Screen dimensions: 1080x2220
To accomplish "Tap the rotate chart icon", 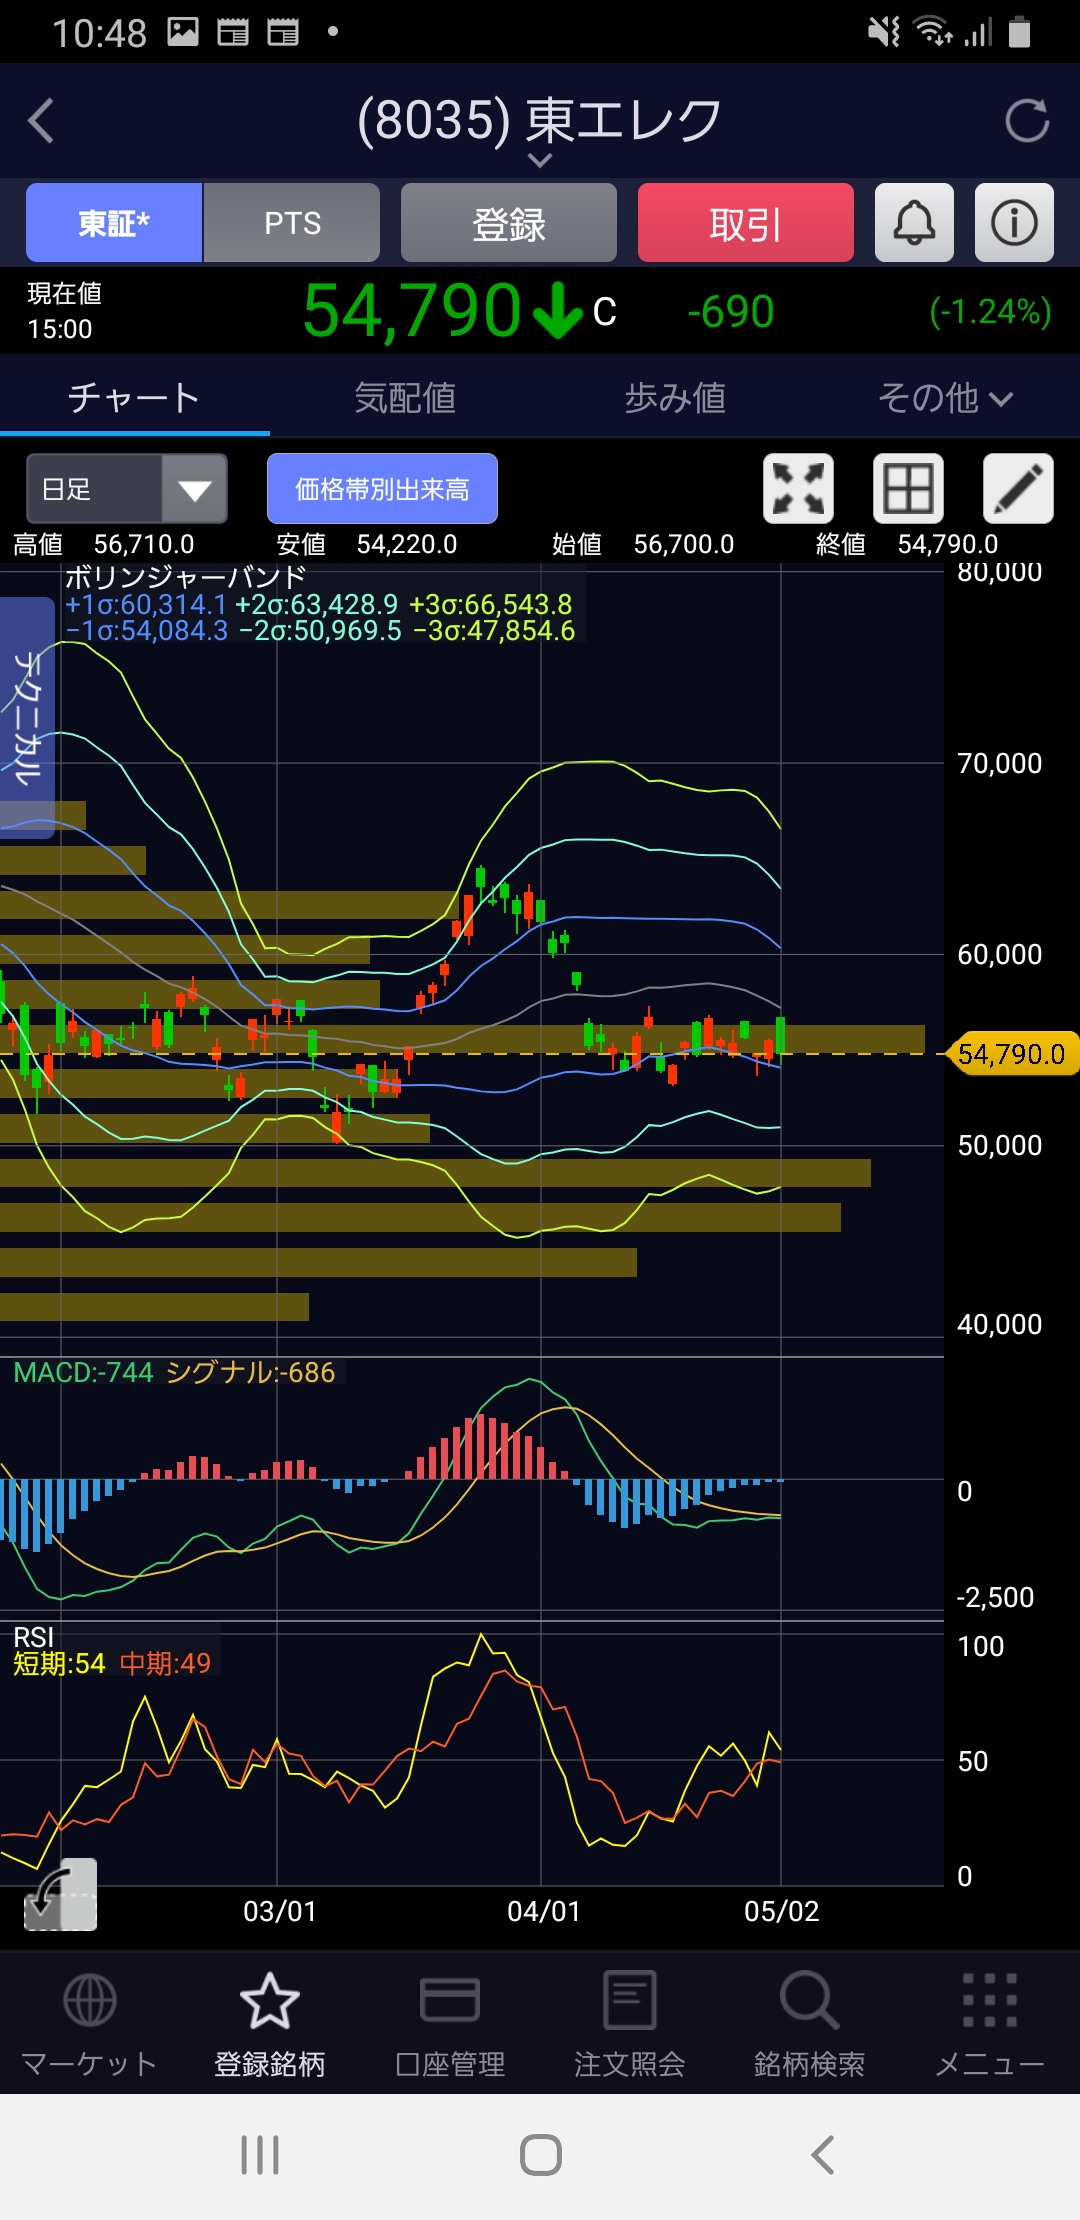I will (x=60, y=1894).
